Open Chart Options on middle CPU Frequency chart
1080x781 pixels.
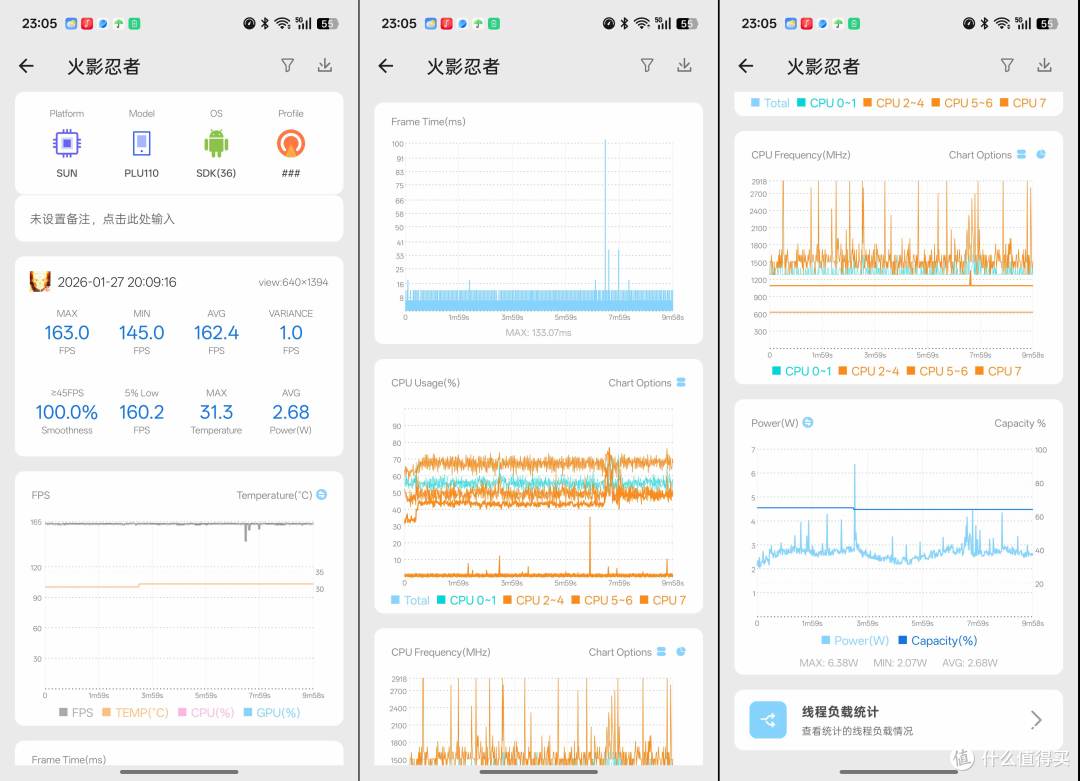[x=626, y=652]
